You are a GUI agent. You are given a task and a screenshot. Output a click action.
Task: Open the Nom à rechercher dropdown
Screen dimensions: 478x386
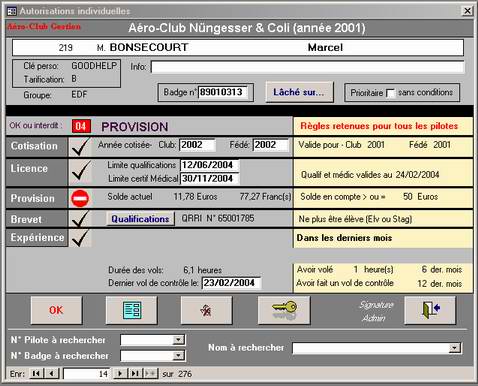(x=454, y=348)
